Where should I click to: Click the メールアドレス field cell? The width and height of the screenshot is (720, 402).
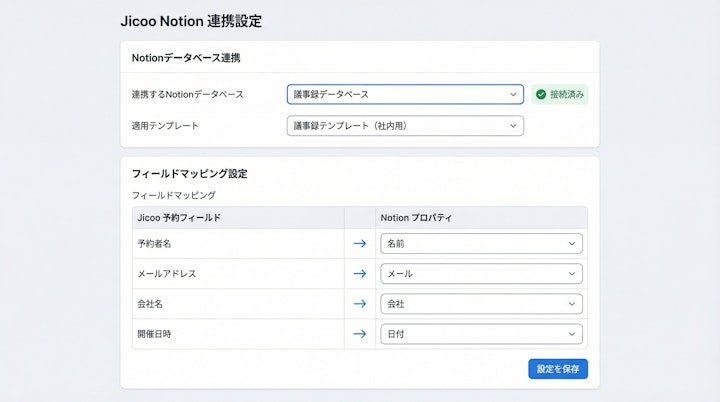[238, 273]
